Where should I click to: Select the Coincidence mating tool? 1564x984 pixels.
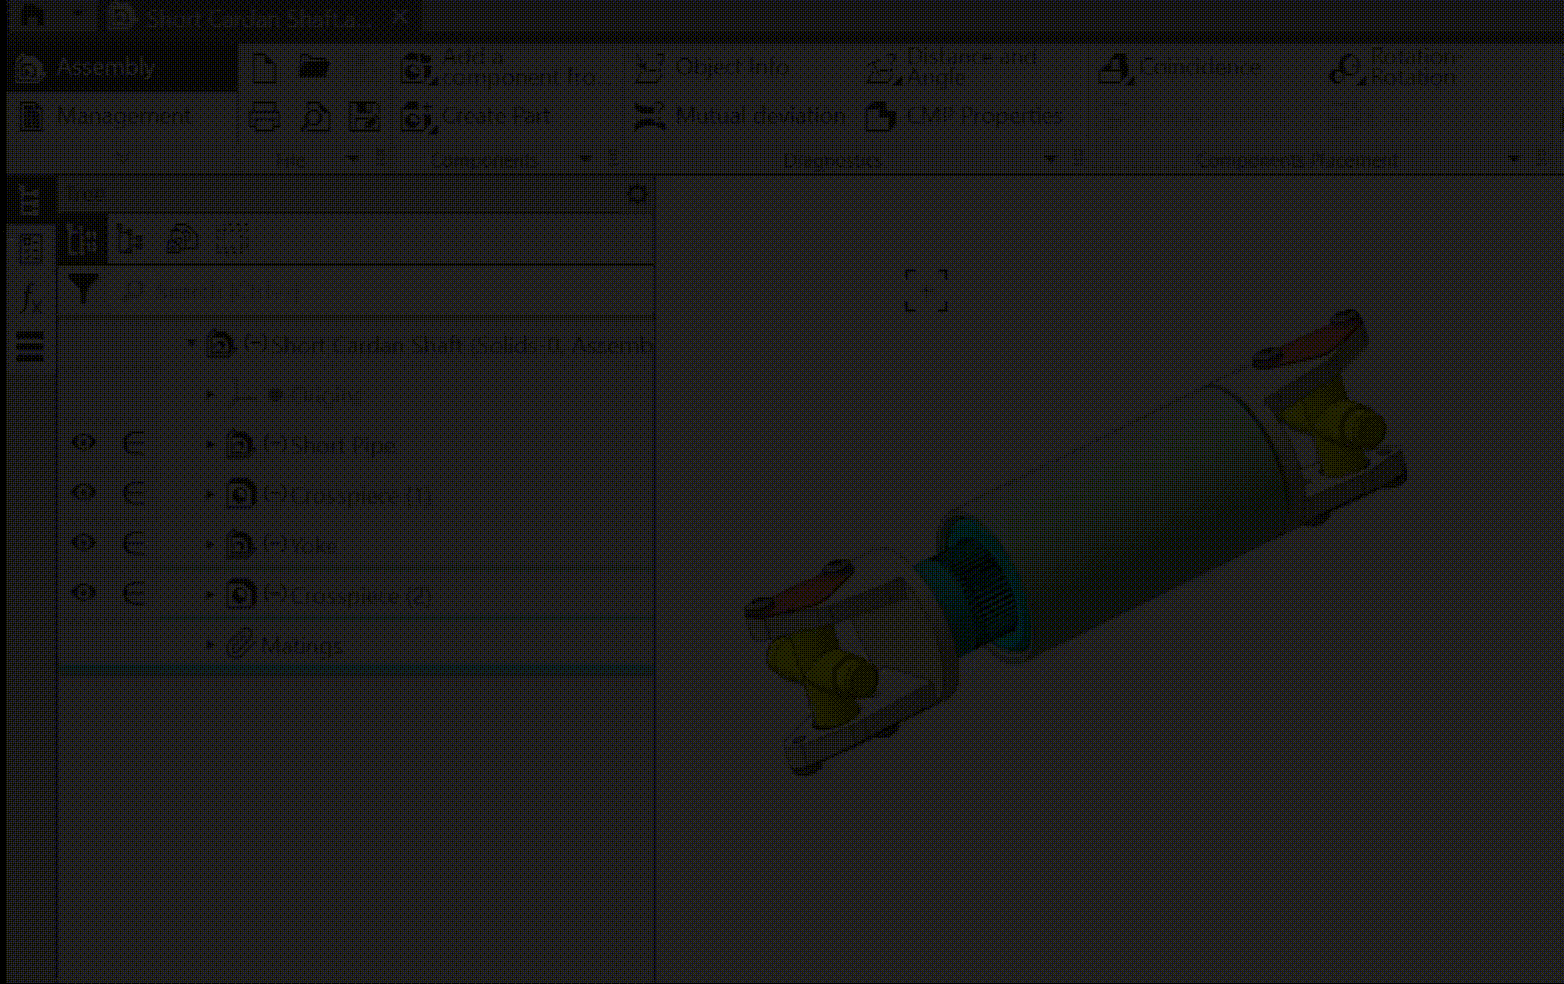pyautogui.click(x=1181, y=68)
